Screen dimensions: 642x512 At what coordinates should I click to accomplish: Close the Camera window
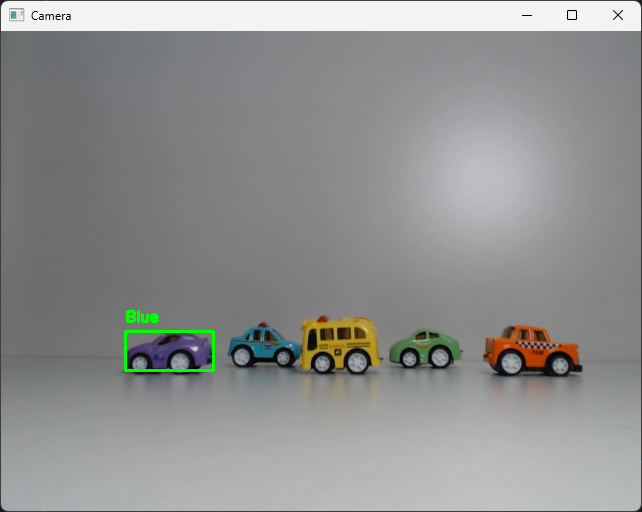[x=618, y=16]
